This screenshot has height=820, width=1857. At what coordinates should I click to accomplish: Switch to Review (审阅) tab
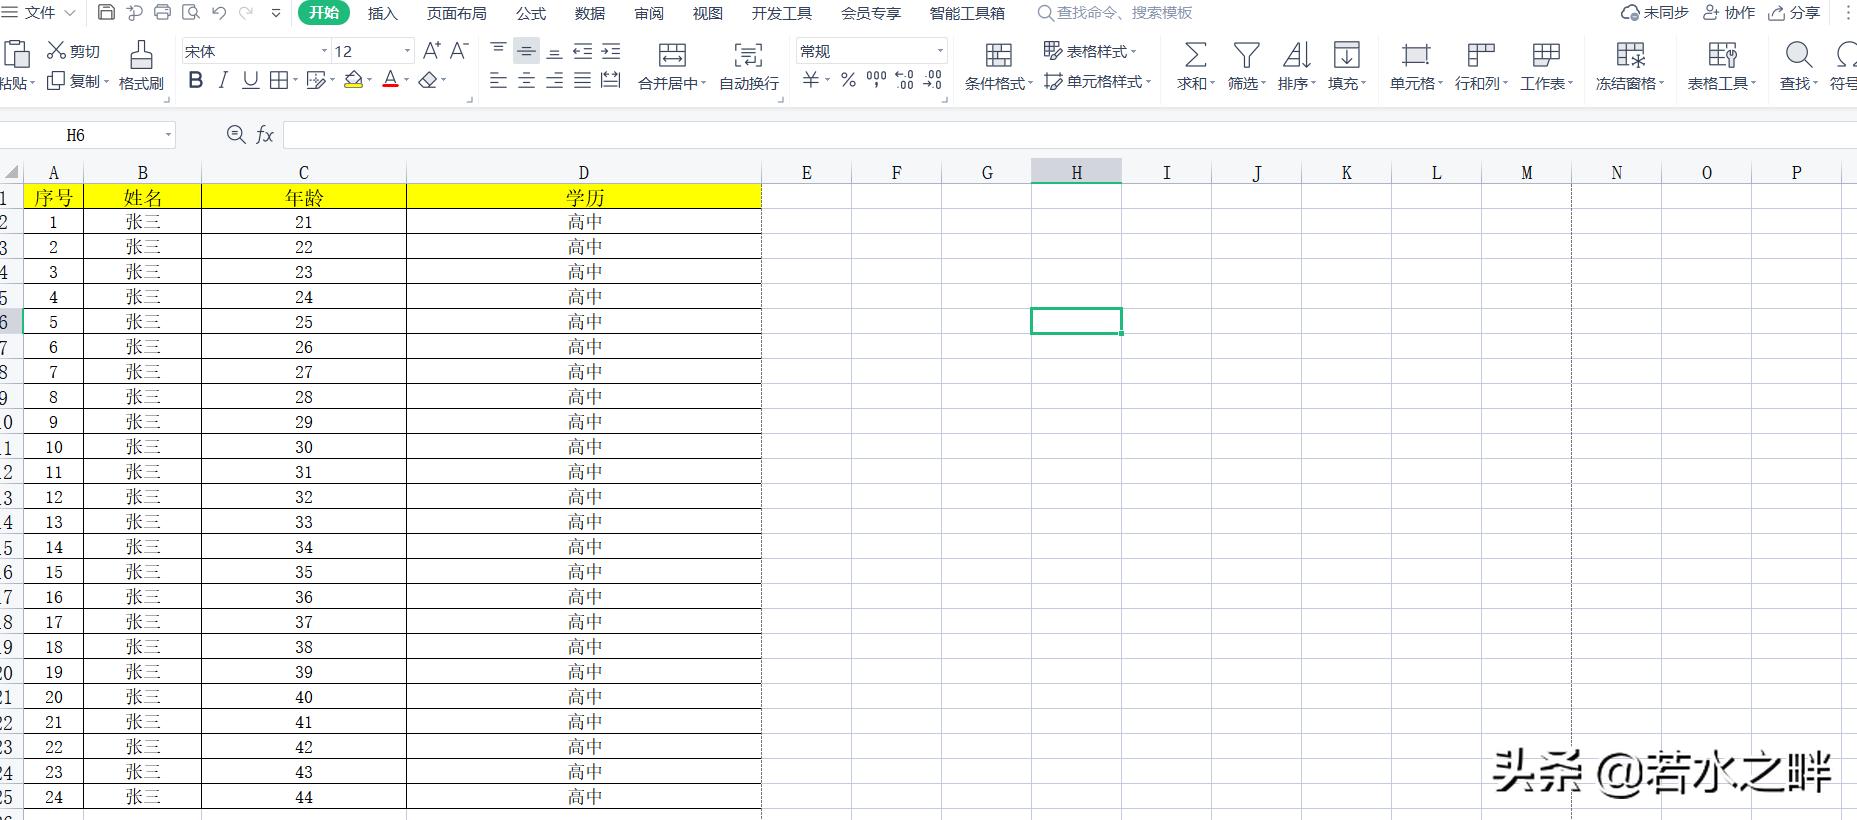pos(649,13)
